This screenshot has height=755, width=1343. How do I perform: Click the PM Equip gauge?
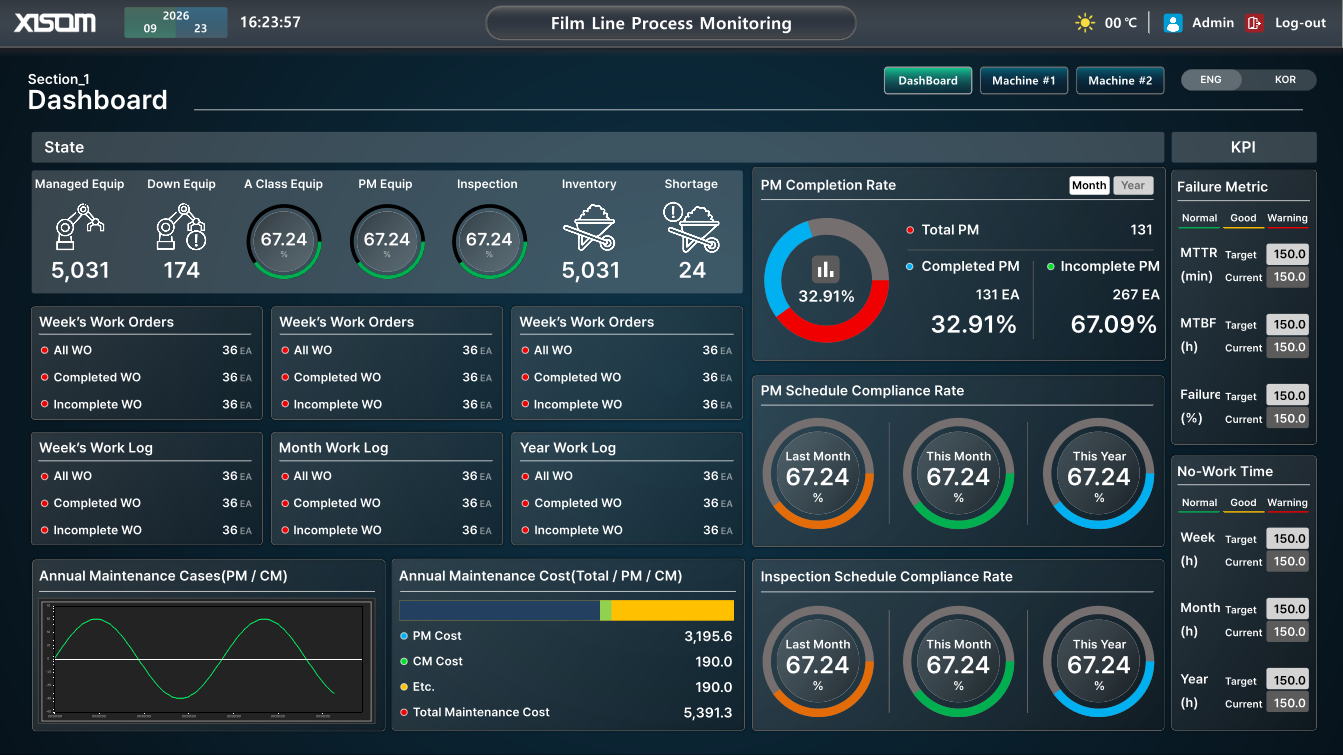(x=387, y=242)
